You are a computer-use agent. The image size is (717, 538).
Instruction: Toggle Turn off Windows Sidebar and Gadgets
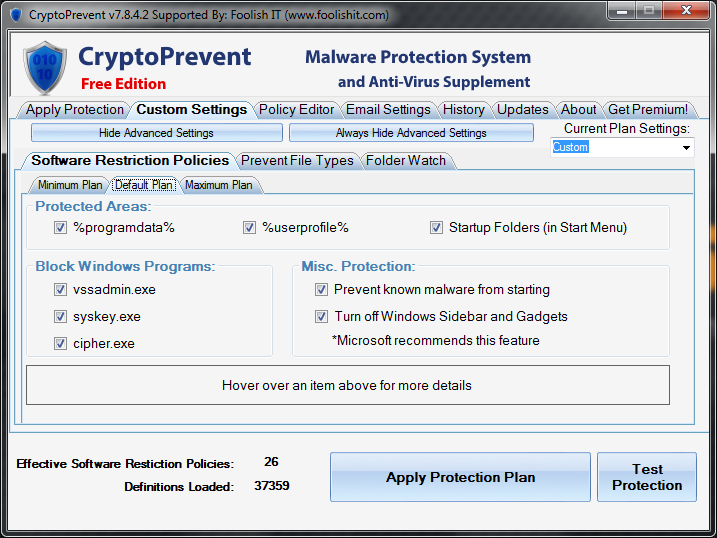tap(321, 316)
